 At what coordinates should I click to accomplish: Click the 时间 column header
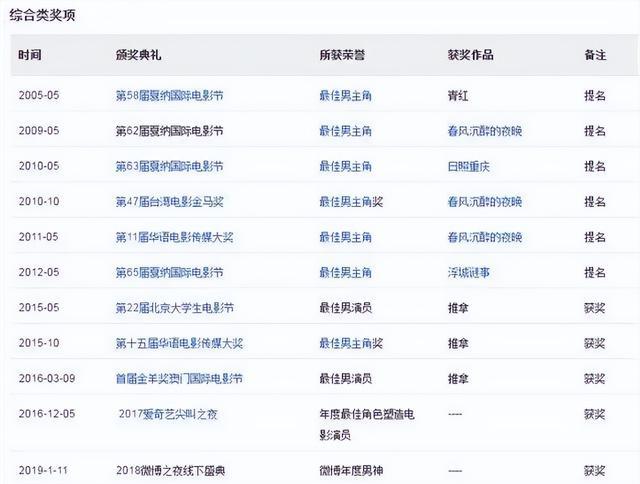(x=29, y=55)
